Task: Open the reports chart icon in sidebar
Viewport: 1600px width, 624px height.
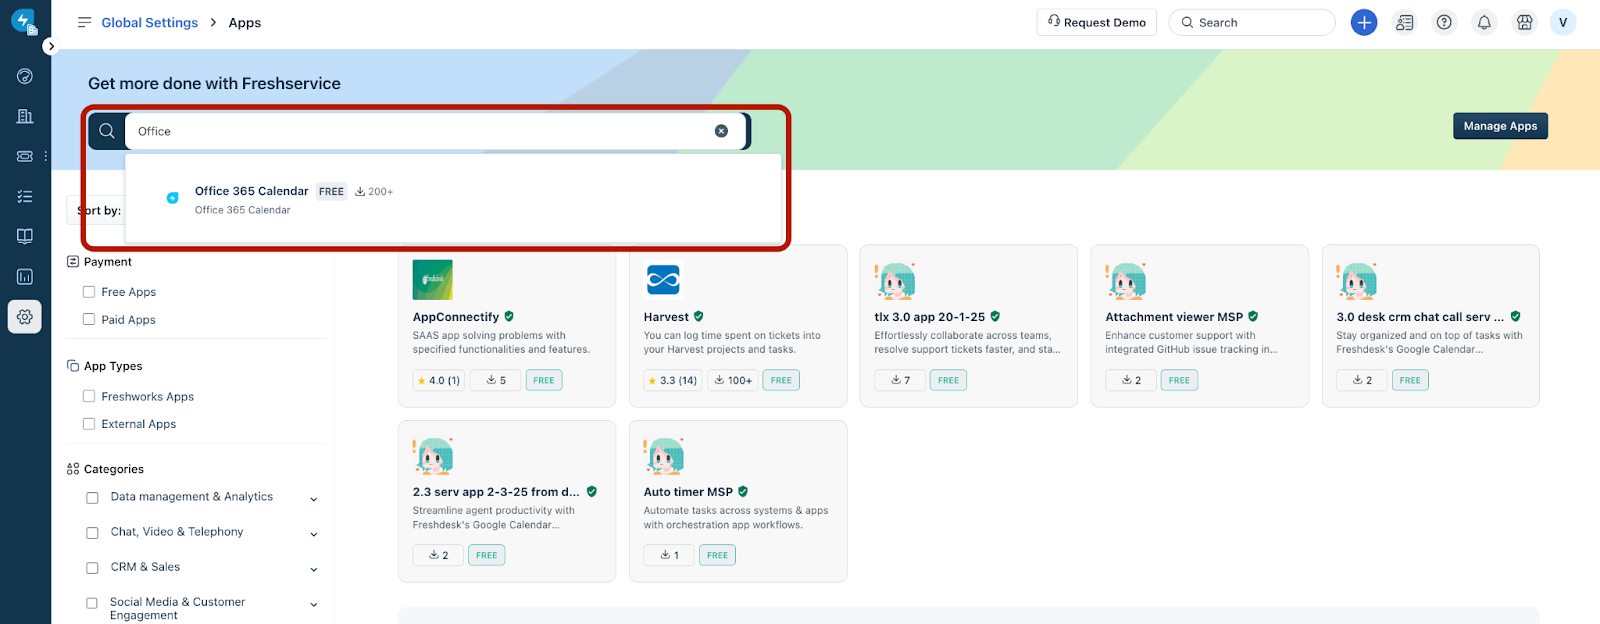Action: point(25,276)
